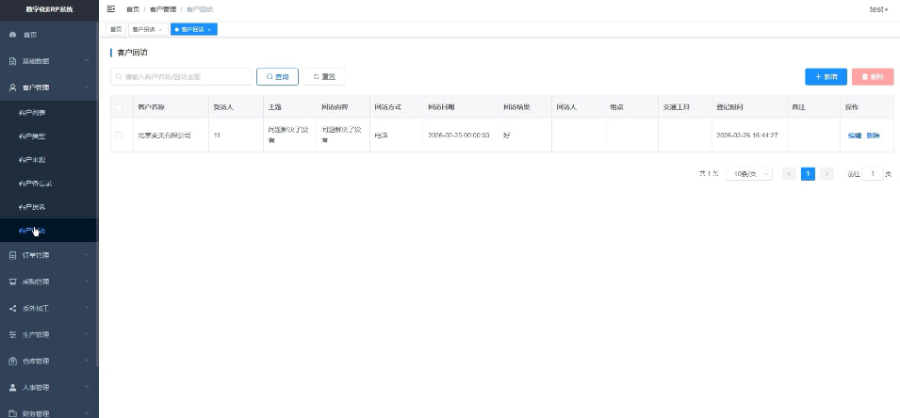900x418 pixels.
Task: Go to previous page arrow
Action: (789, 174)
